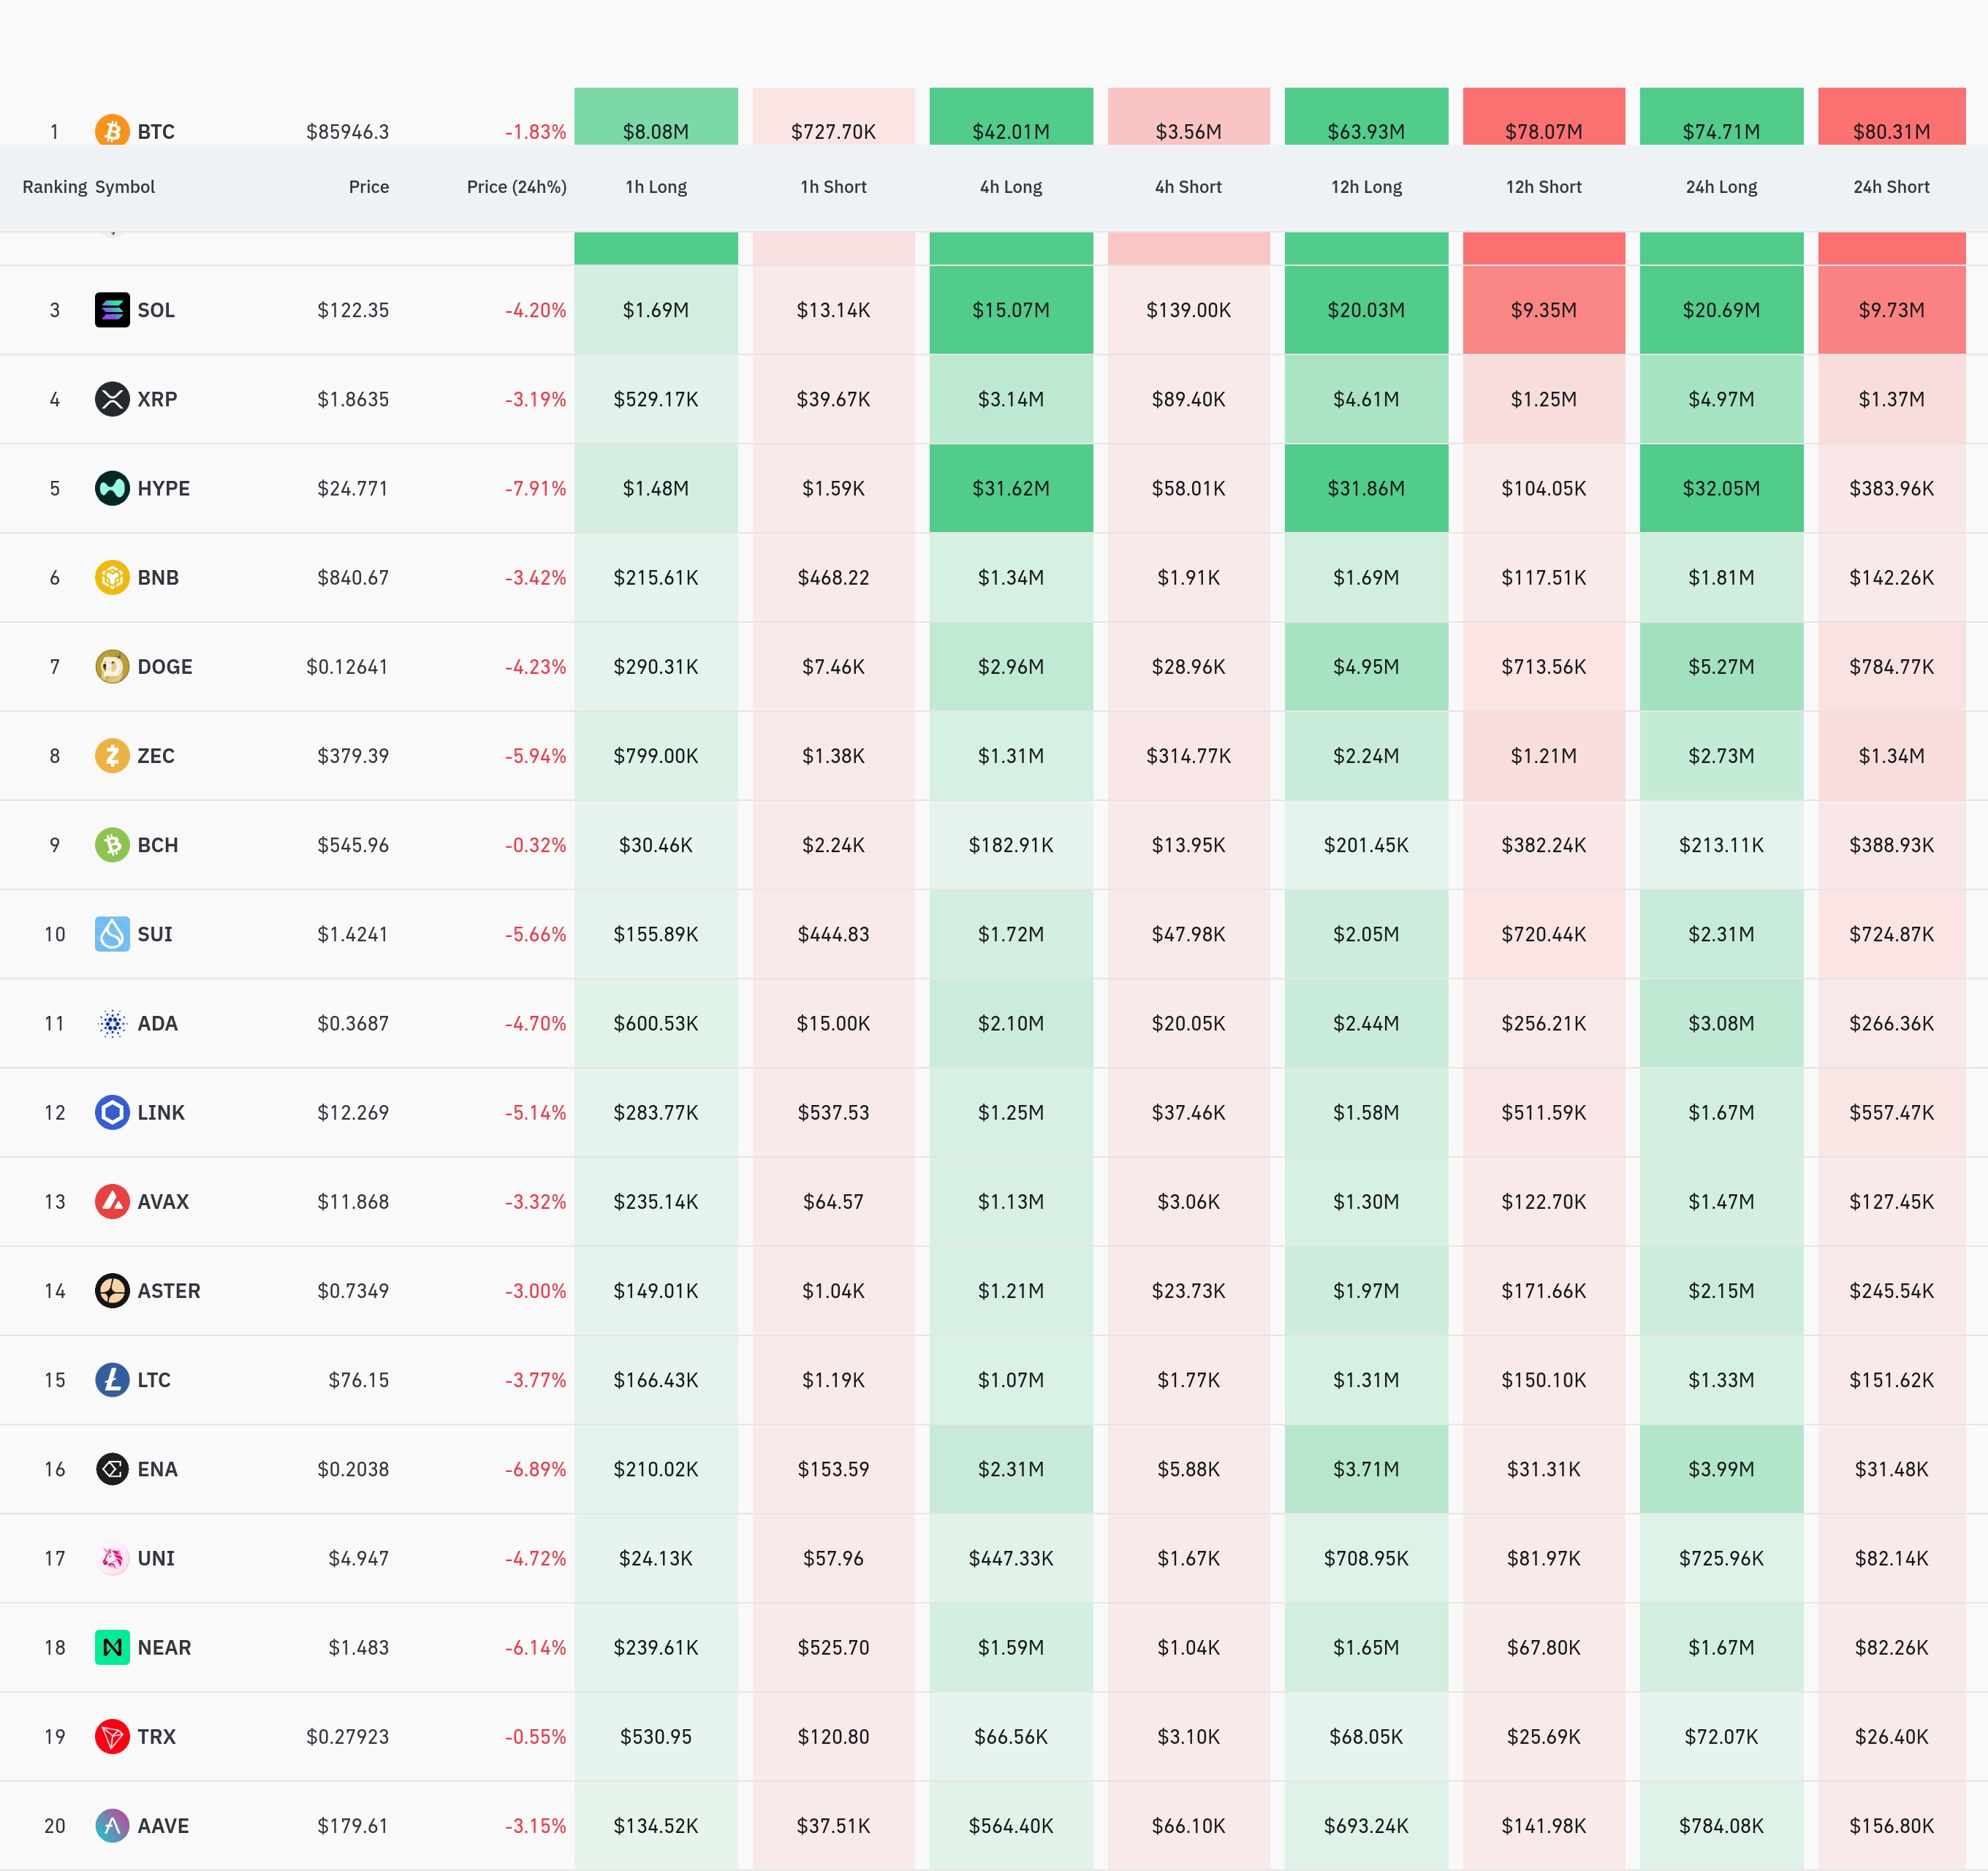Click the BTC coin icon
This screenshot has width=1988, height=1871.
coord(112,131)
